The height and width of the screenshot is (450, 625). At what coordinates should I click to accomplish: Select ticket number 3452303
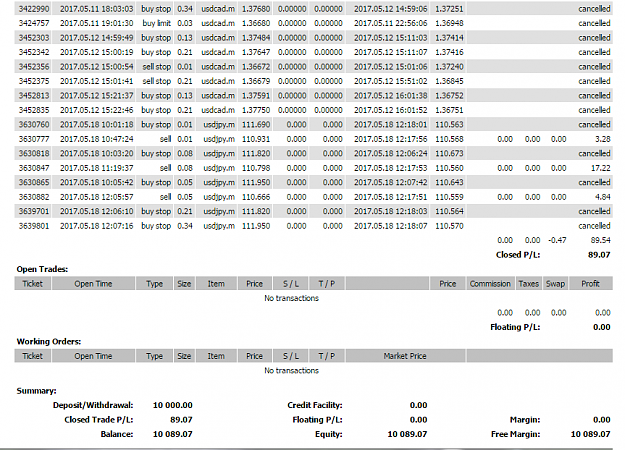34,38
